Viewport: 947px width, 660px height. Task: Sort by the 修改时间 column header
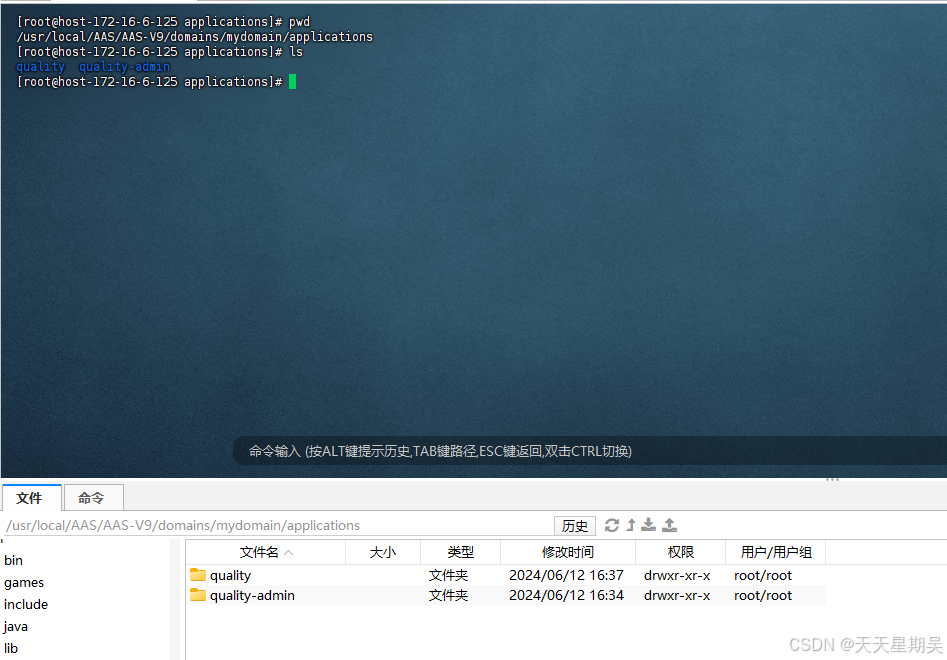pos(567,551)
